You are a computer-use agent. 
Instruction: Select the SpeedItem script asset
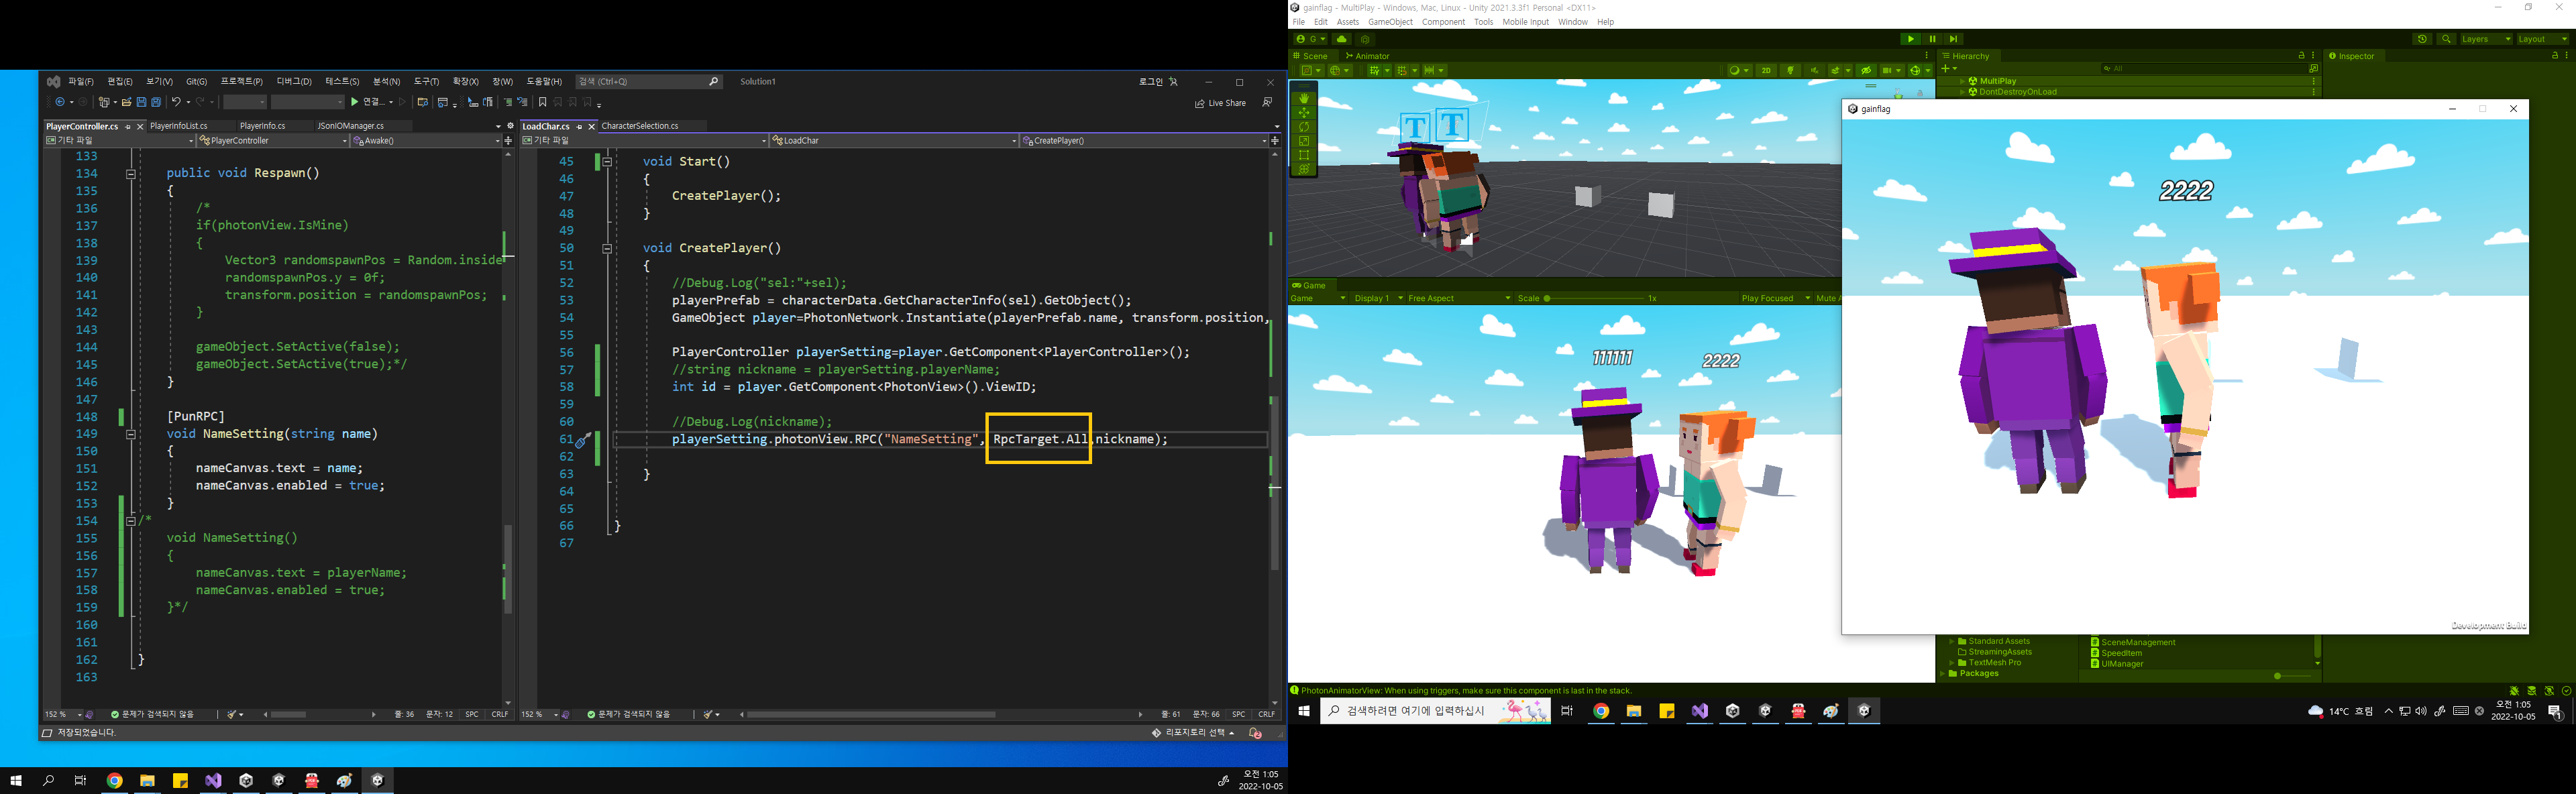coord(2116,653)
